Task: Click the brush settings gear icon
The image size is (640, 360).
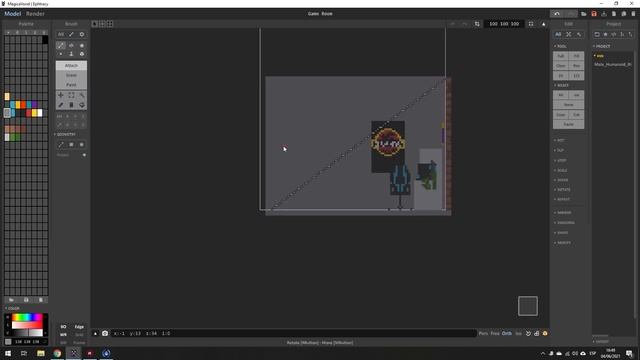Action: click(x=82, y=34)
